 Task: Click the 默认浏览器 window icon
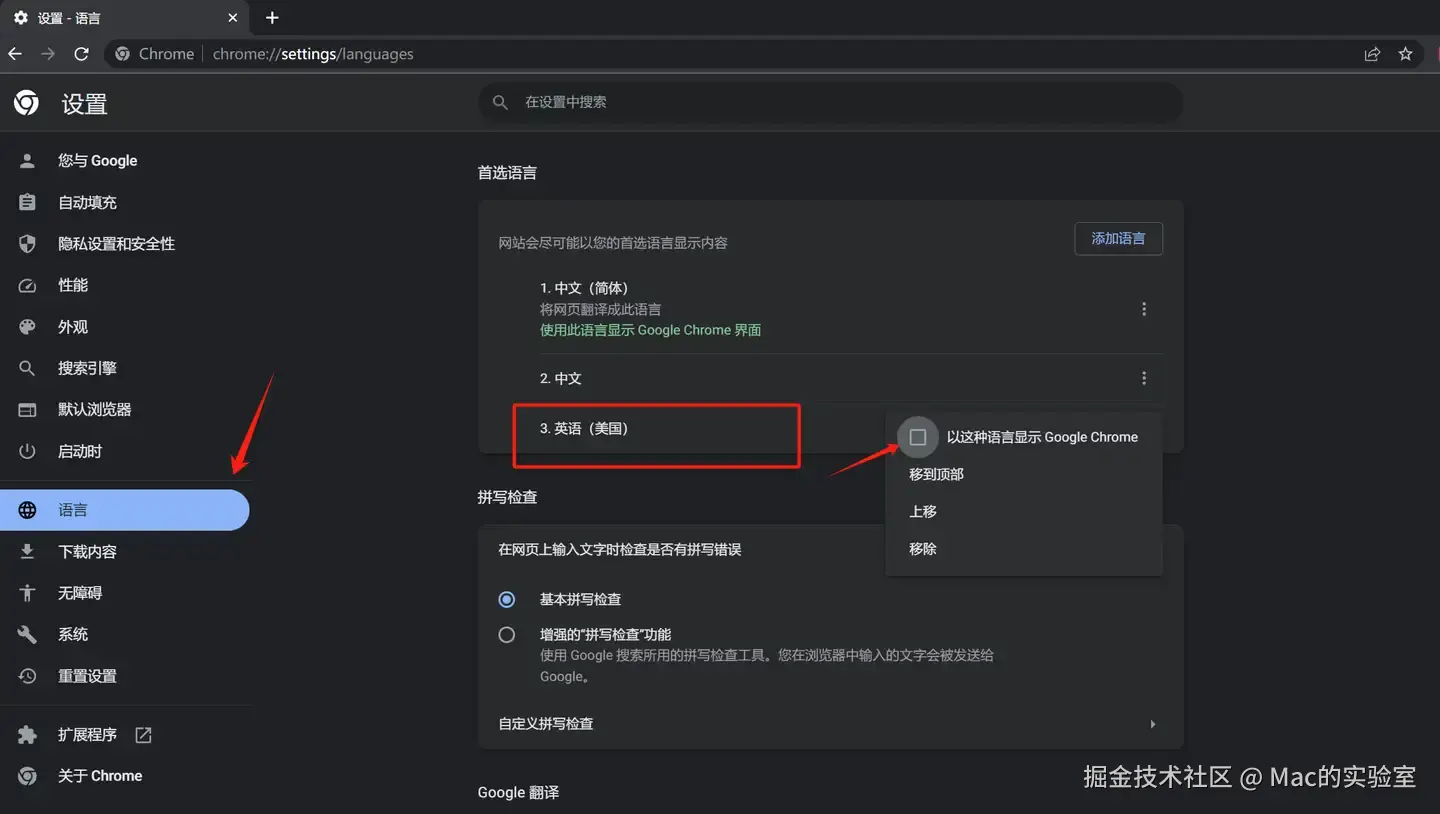click(x=27, y=410)
